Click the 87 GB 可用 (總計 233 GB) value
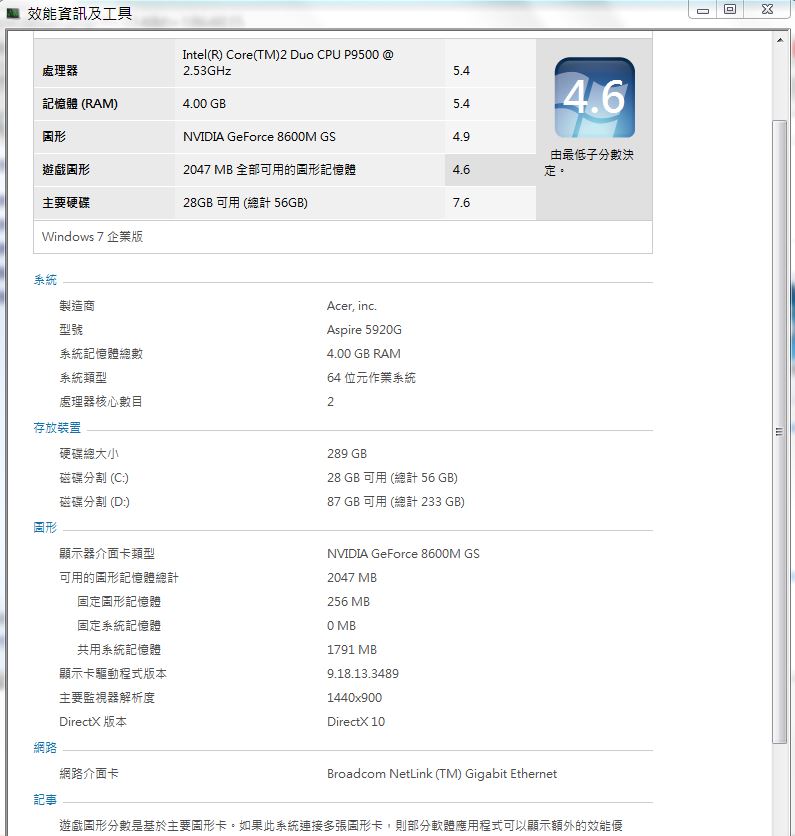 [396, 502]
